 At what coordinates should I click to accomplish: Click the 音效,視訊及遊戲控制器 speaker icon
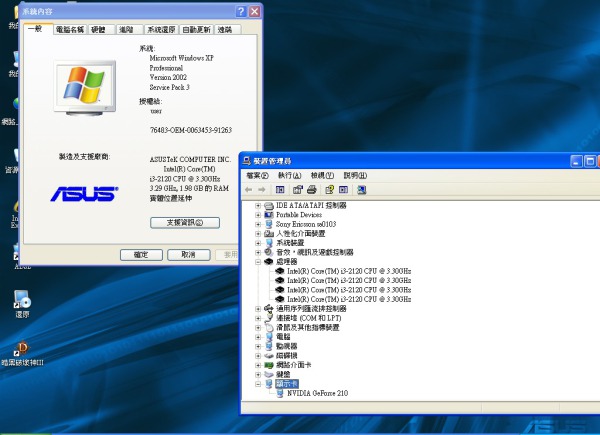coord(269,252)
